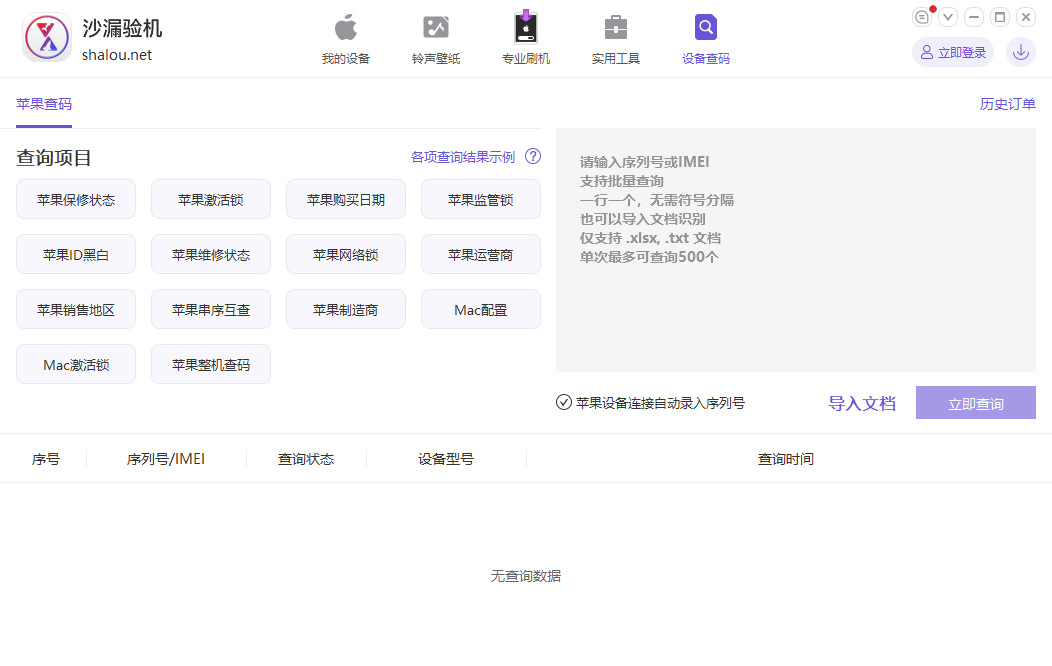Click 导入文档 to import a document
The image size is (1052, 666).
[x=861, y=403]
